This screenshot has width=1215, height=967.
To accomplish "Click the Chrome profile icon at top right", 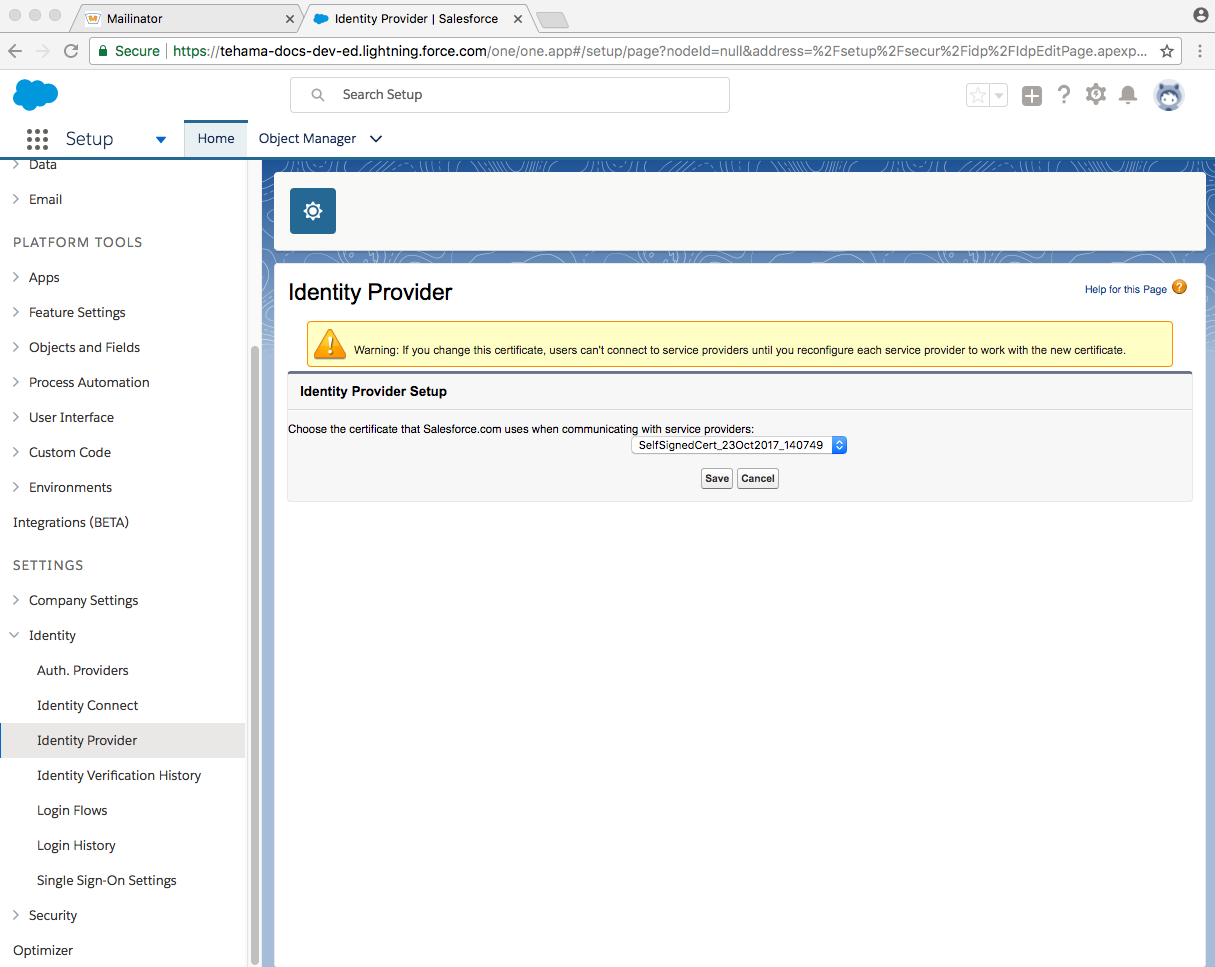I will (x=1201, y=15).
